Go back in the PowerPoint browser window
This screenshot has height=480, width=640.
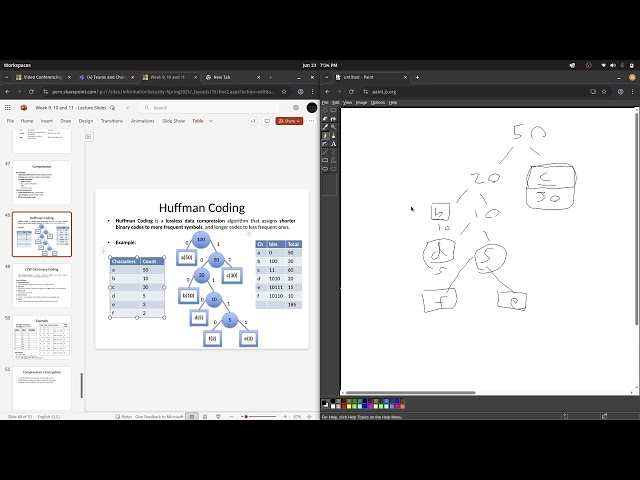pyautogui.click(x=7, y=92)
